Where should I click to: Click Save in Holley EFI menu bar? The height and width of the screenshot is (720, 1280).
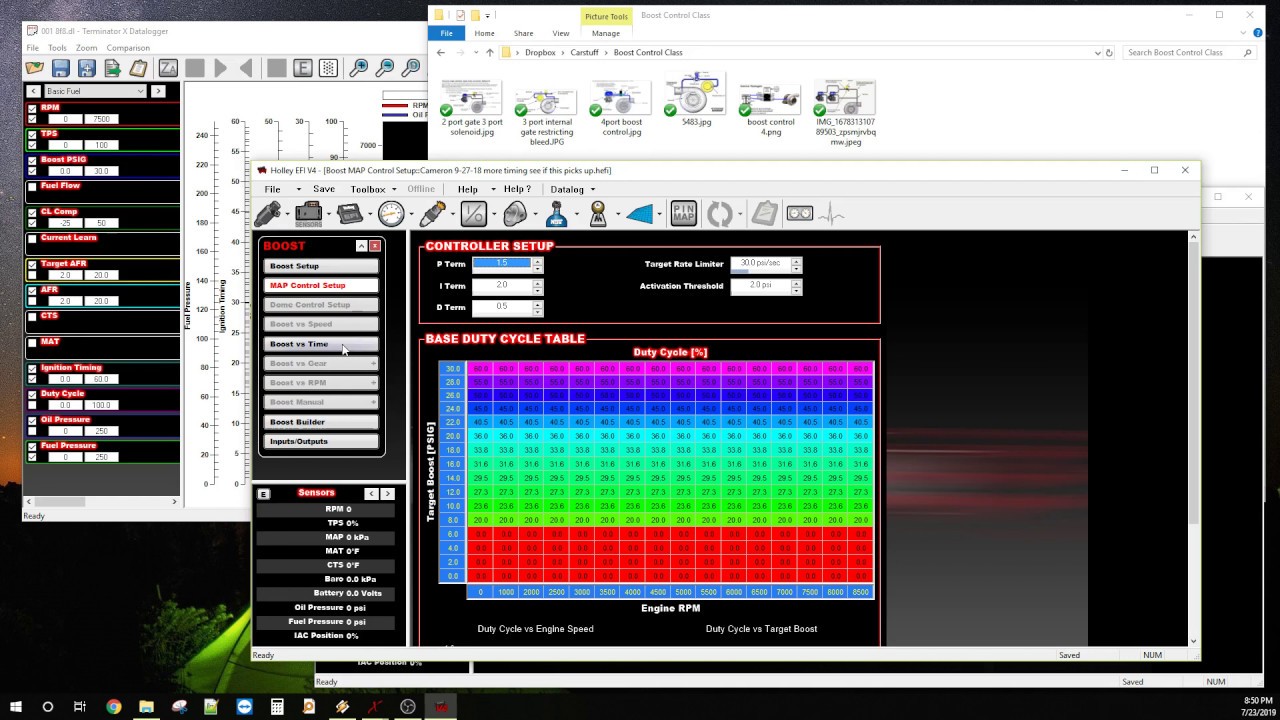[324, 189]
